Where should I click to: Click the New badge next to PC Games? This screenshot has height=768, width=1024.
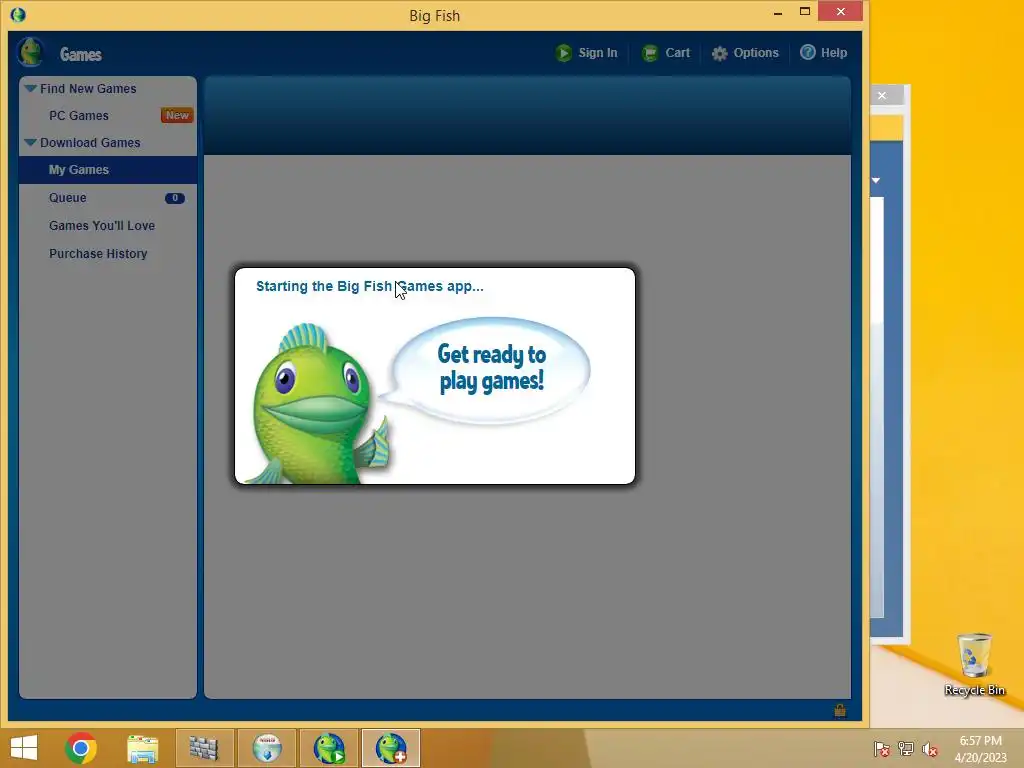click(x=177, y=115)
